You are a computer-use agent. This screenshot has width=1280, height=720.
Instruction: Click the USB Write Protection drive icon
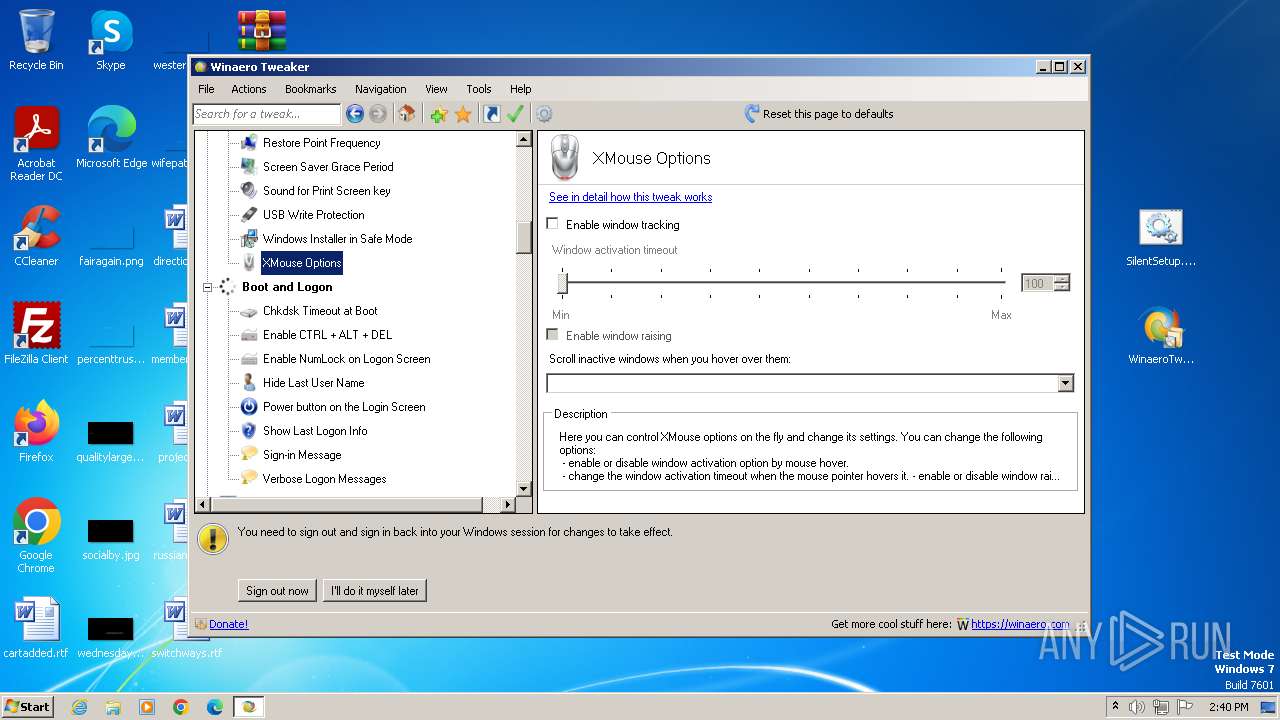click(249, 215)
